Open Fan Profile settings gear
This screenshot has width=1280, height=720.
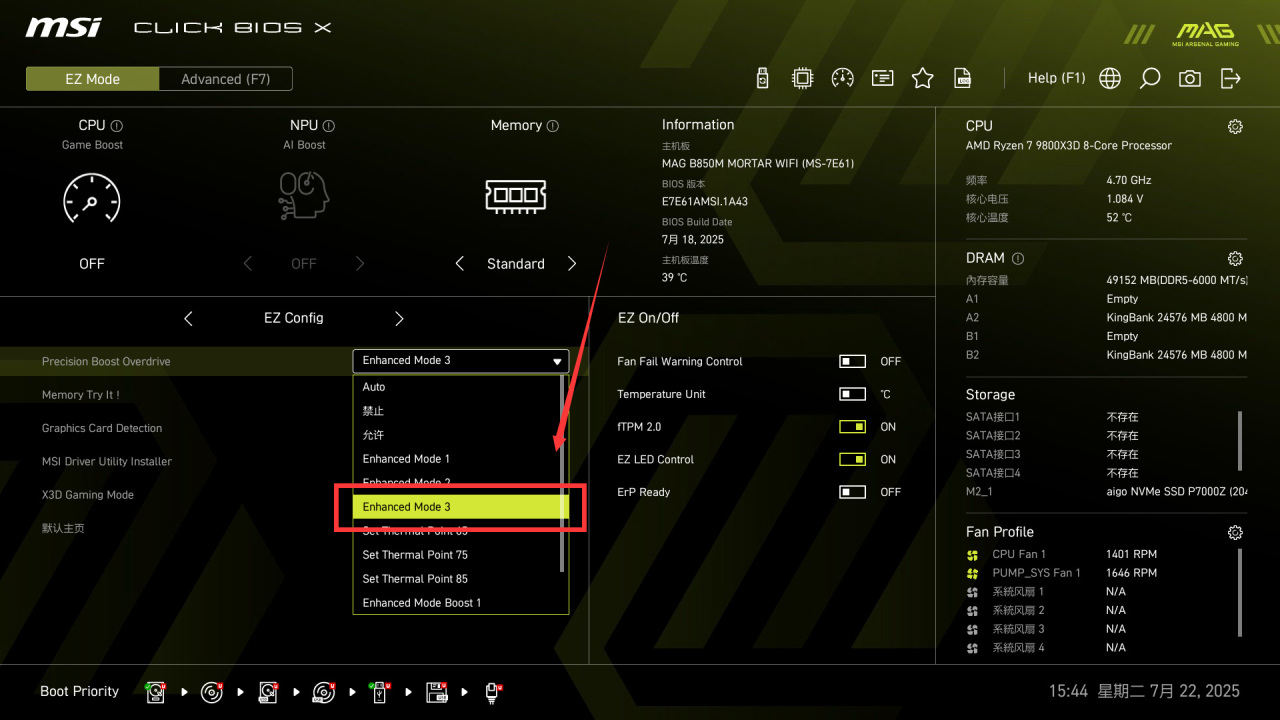tap(1235, 533)
